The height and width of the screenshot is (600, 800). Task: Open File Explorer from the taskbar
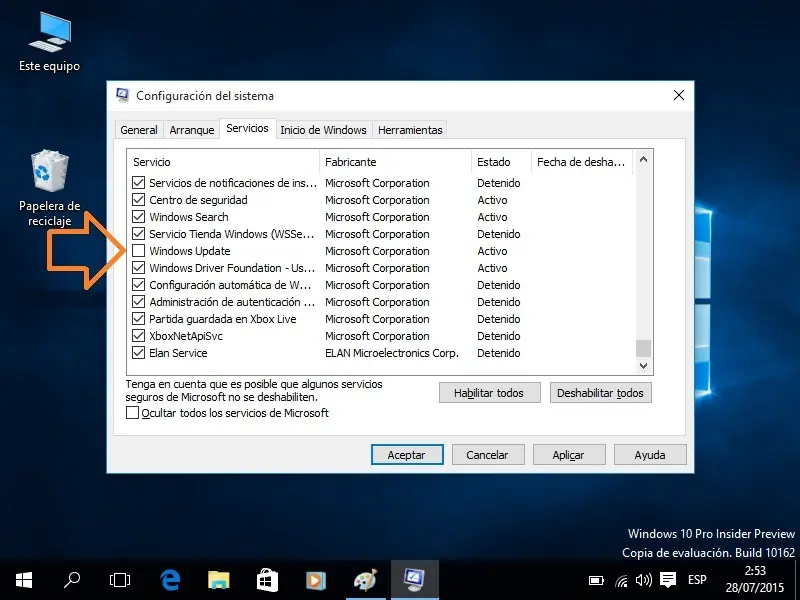point(218,580)
